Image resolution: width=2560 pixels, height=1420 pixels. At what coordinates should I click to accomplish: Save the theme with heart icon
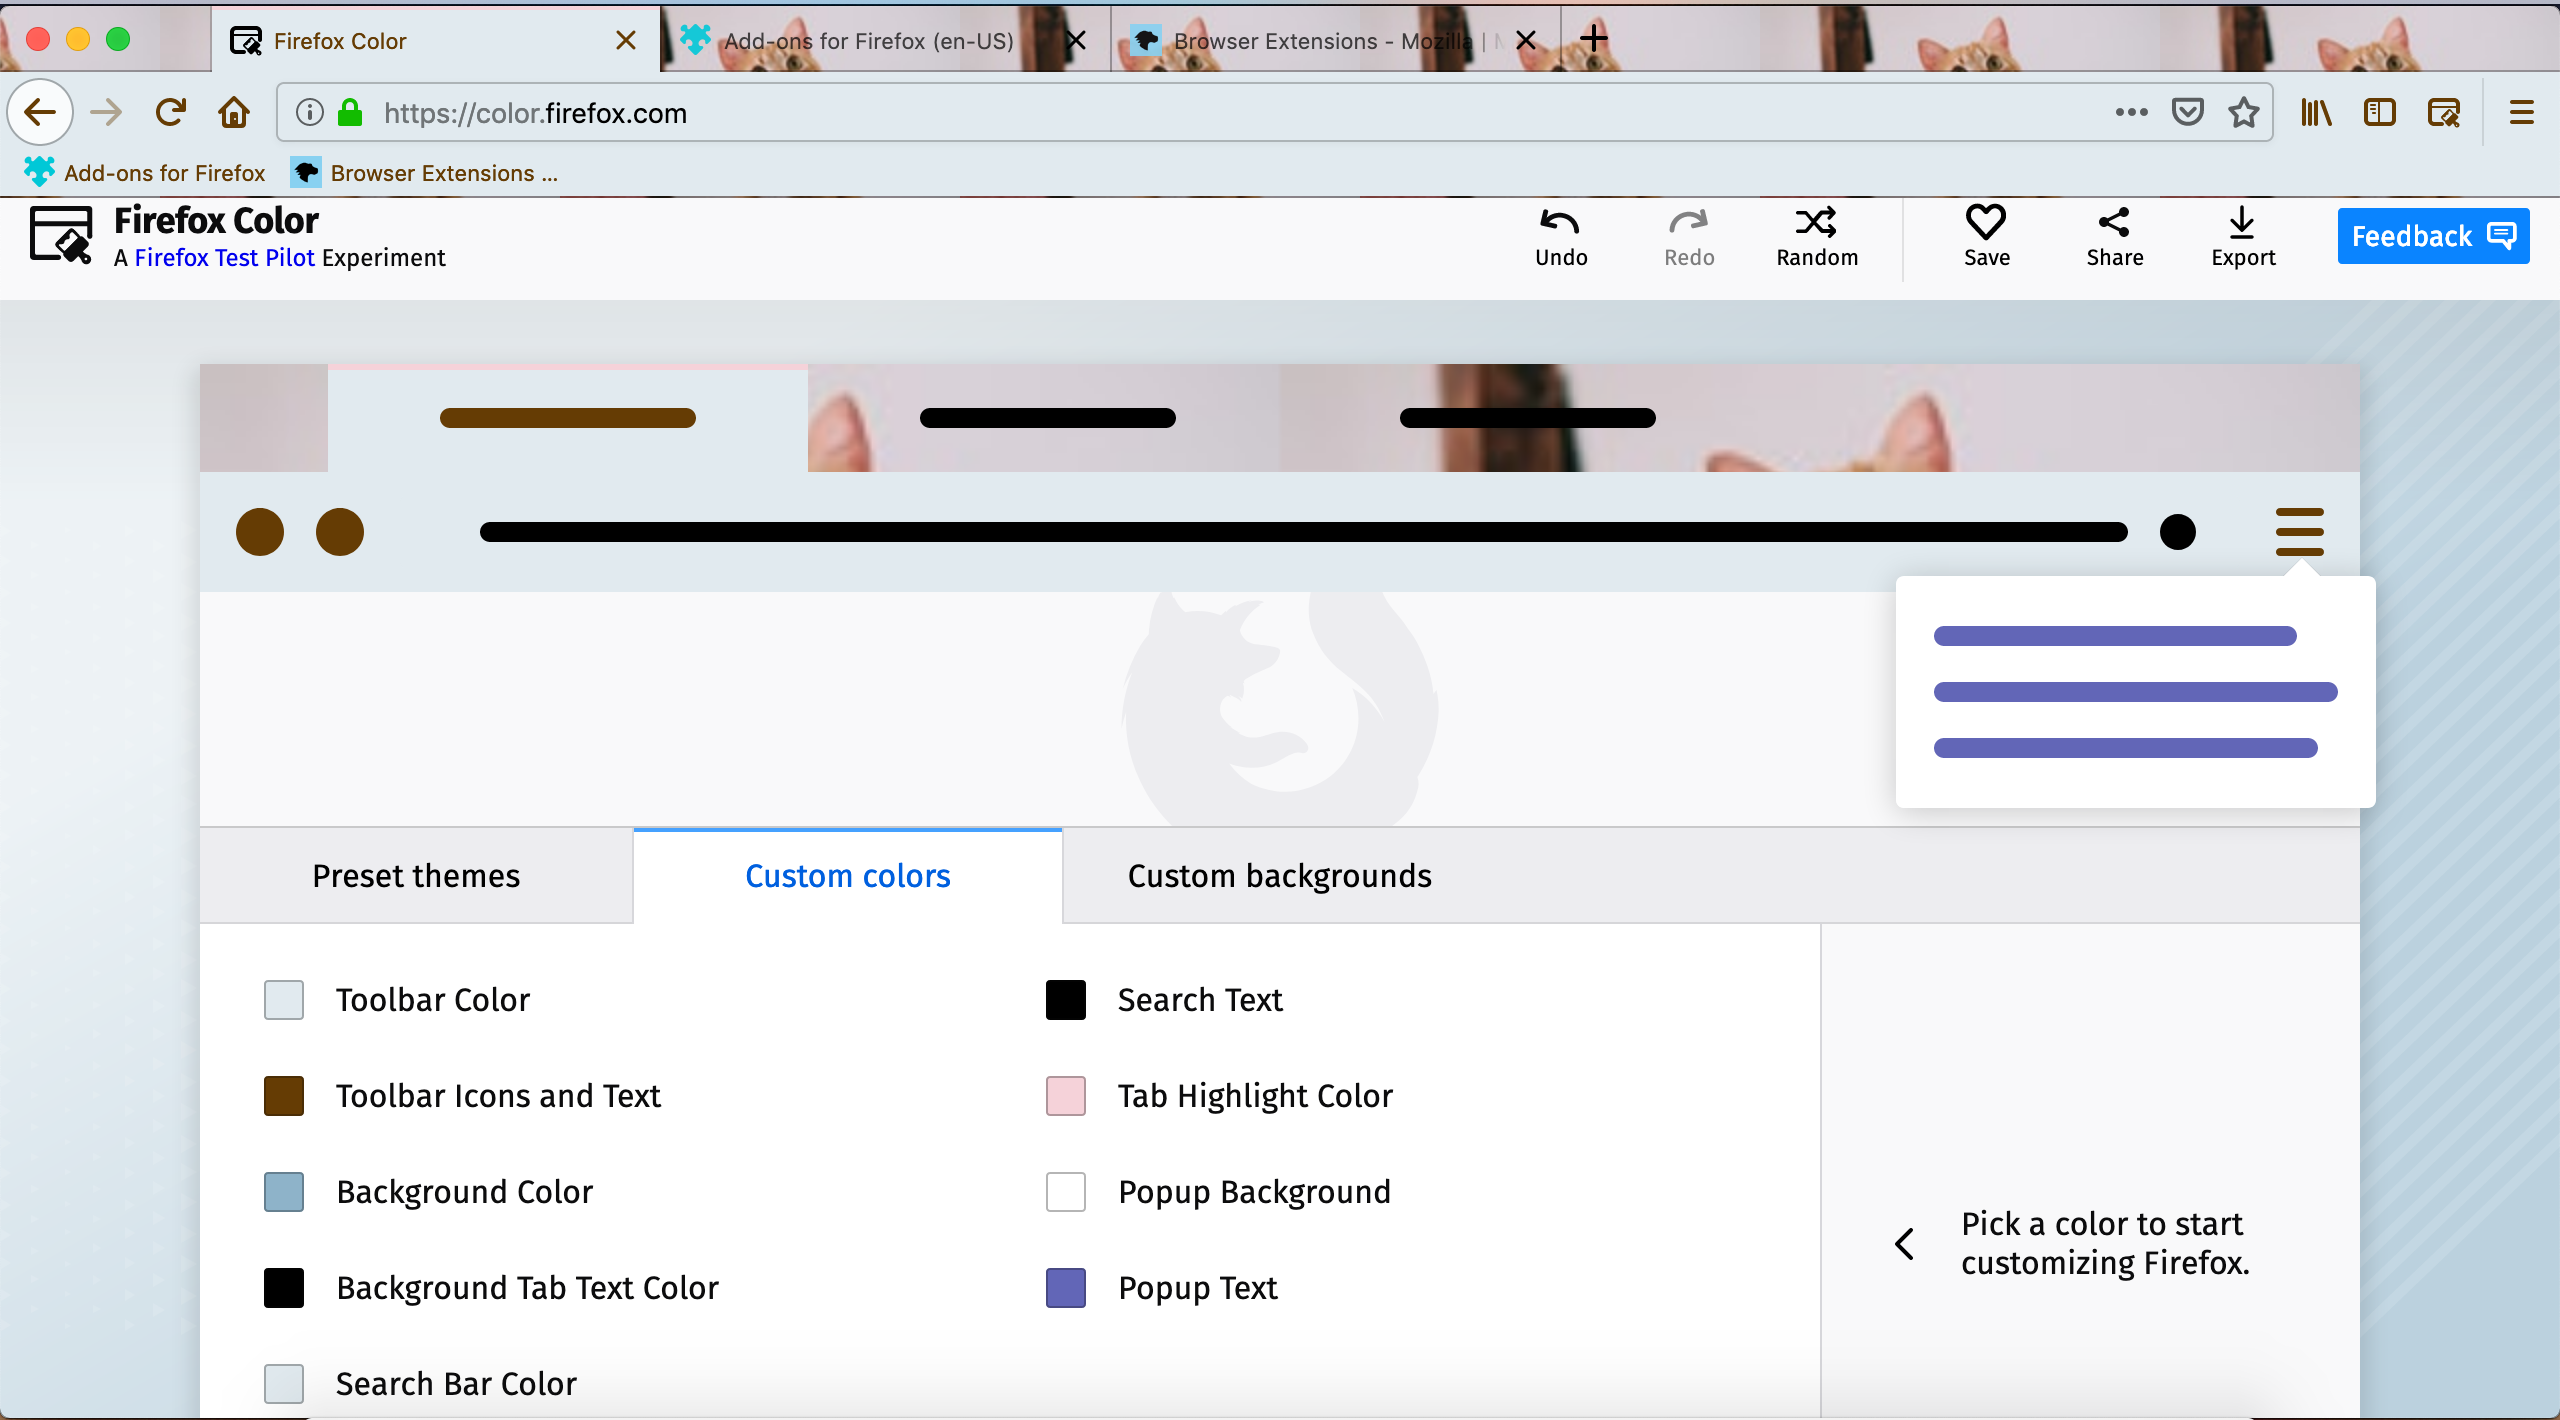(x=1986, y=237)
